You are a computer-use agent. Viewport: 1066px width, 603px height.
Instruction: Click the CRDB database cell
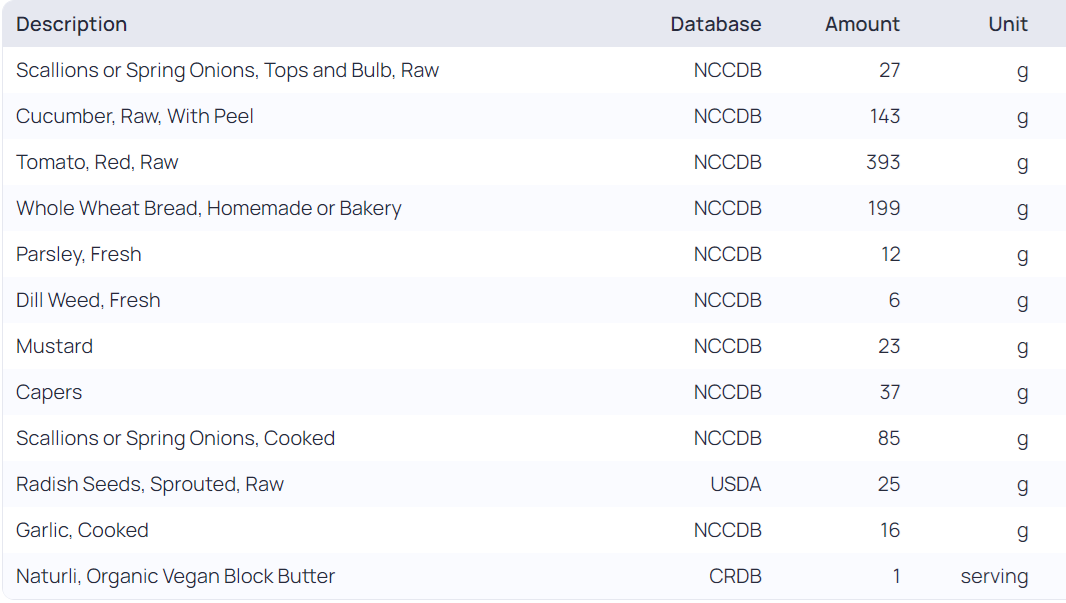tap(735, 576)
